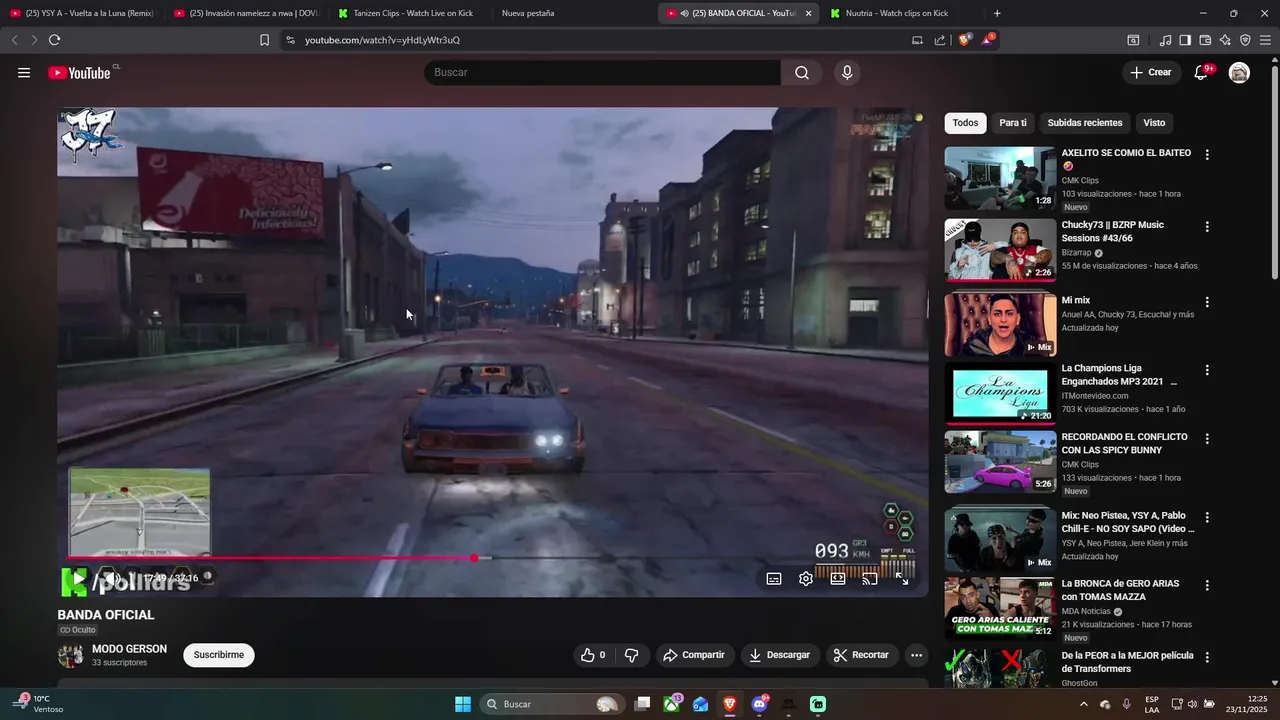Click the Descargar download button
This screenshot has width=1280, height=720.
click(780, 655)
